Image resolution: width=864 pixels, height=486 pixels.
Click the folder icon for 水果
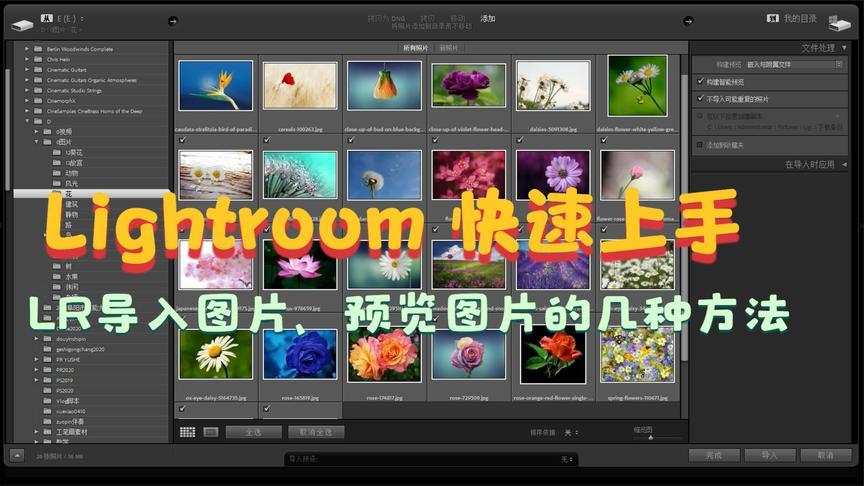(x=57, y=277)
